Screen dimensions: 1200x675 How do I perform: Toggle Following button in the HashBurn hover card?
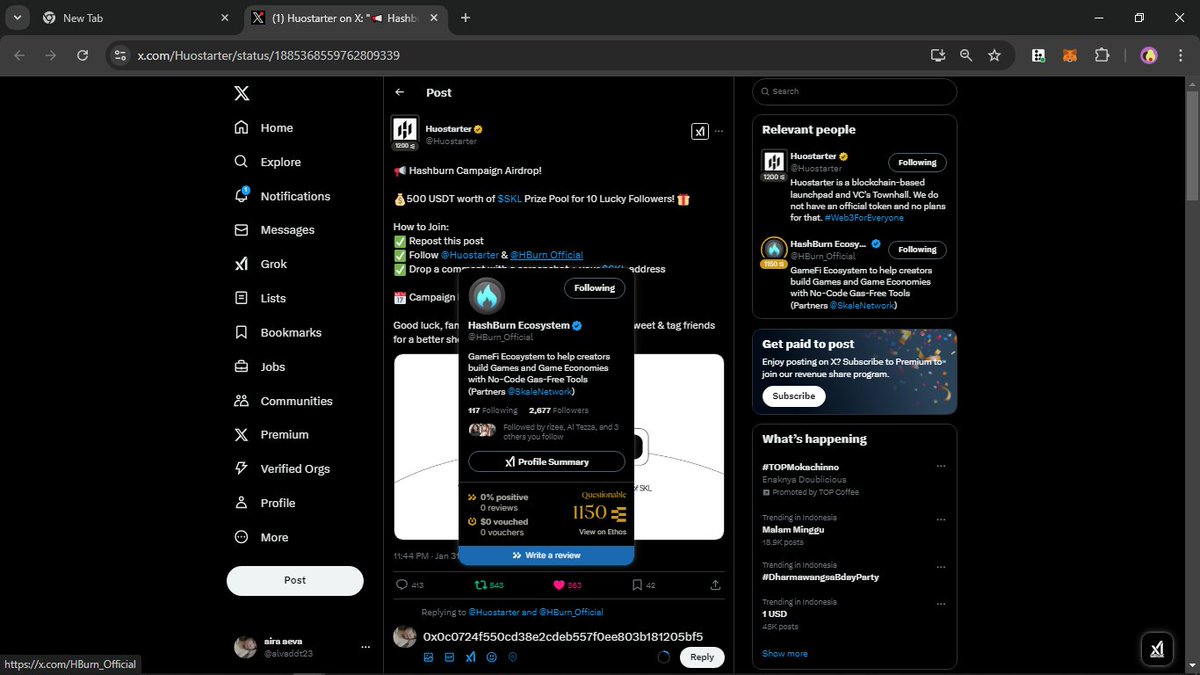click(594, 288)
